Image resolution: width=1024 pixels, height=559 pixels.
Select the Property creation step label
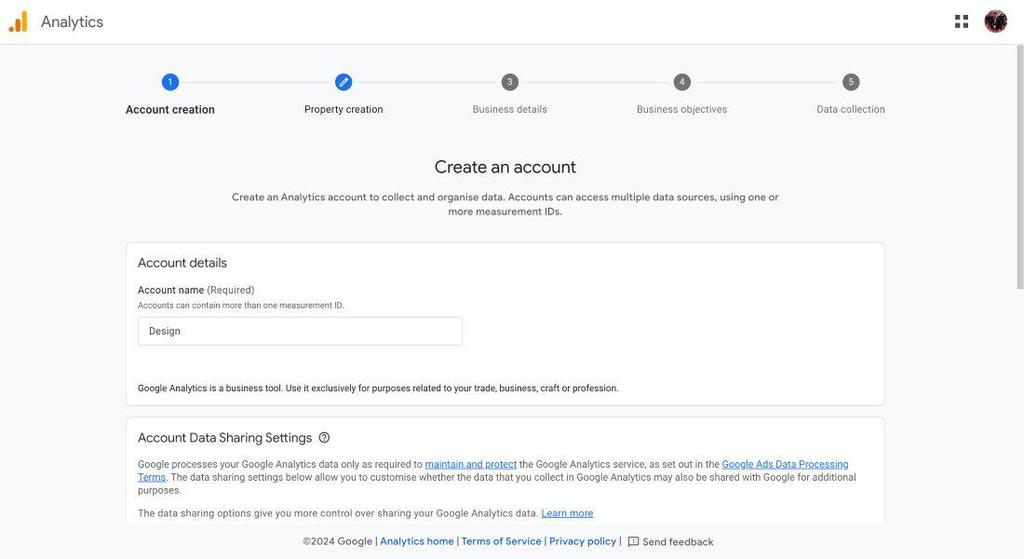343,110
